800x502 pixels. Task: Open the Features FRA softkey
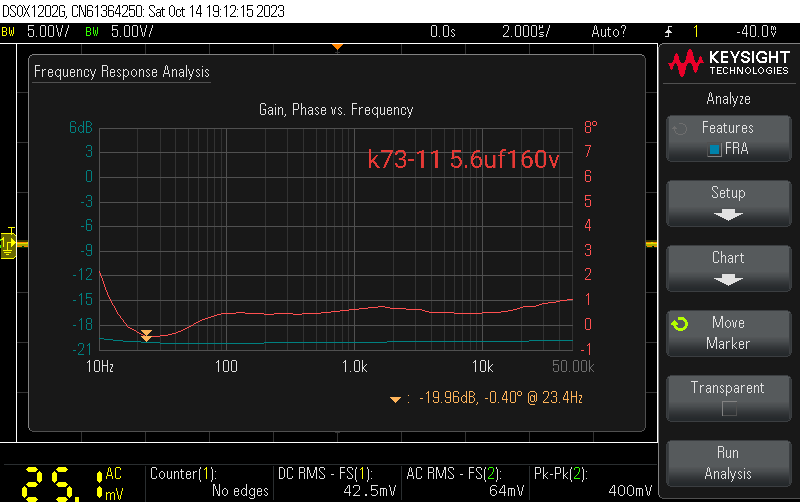pos(728,138)
